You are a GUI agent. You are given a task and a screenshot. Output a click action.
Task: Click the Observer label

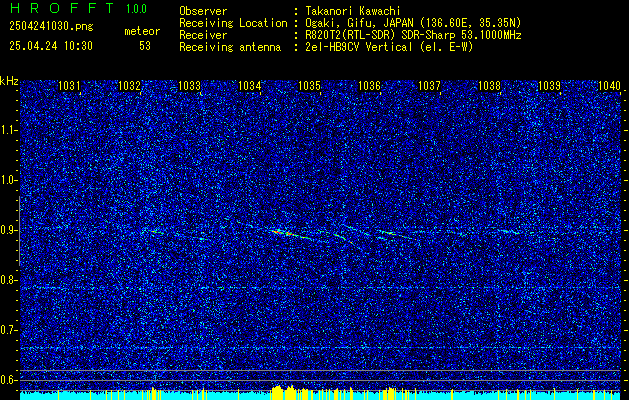click(x=203, y=11)
